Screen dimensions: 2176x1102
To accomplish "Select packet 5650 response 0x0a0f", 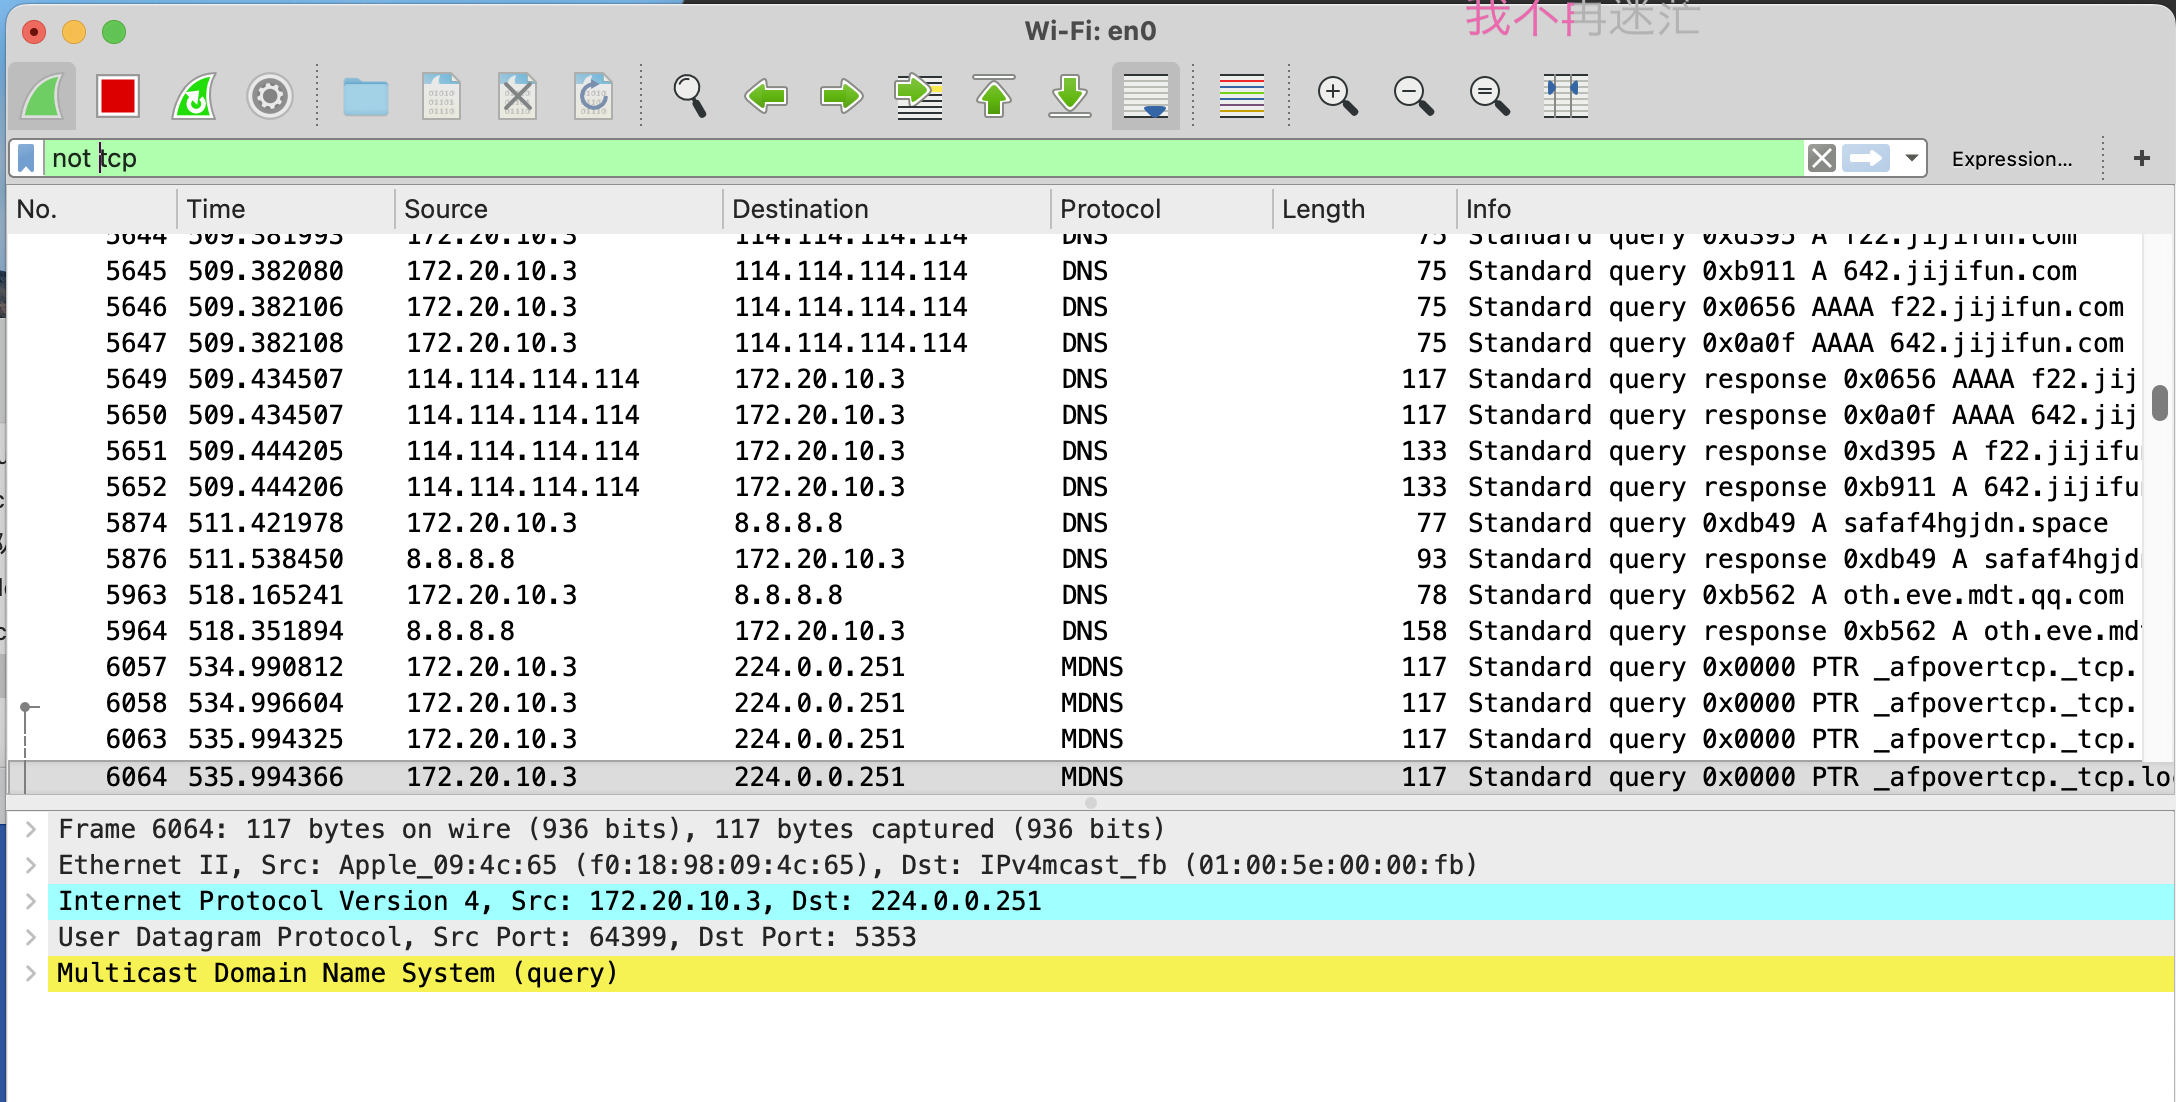I will pyautogui.click(x=1075, y=415).
